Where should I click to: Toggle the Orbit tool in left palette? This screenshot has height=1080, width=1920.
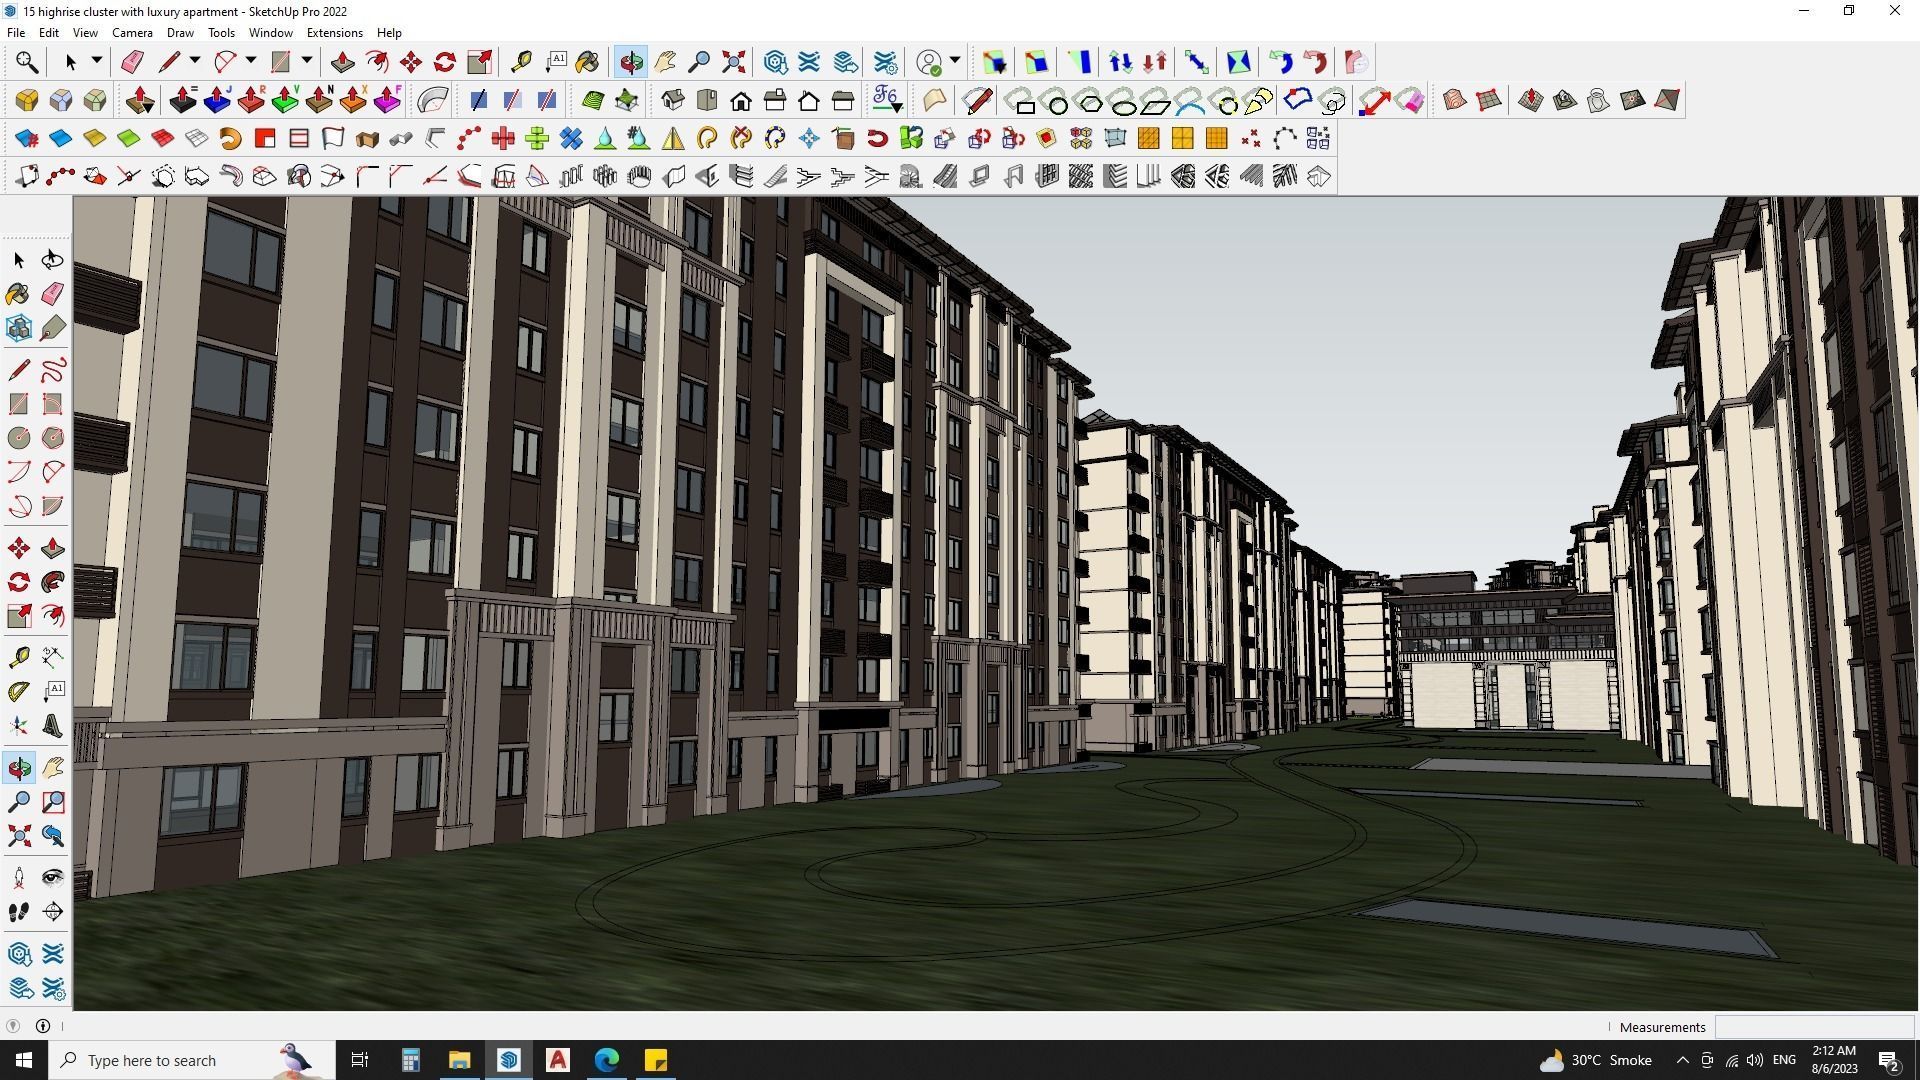(19, 768)
